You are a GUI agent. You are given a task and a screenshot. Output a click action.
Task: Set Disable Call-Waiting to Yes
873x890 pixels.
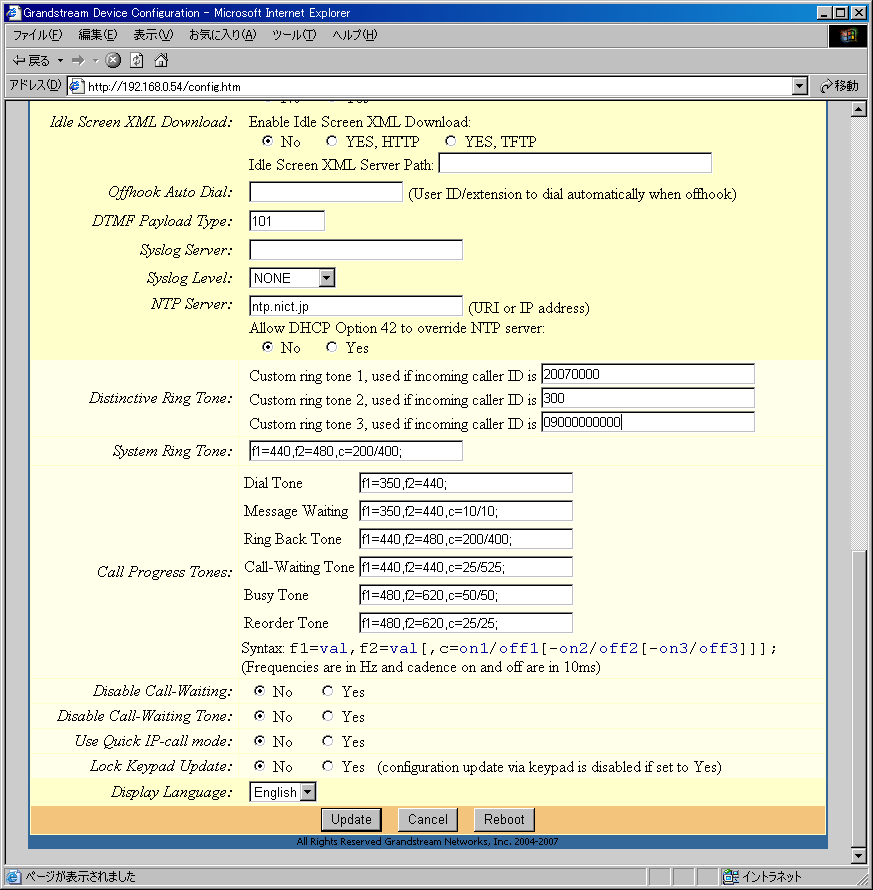pos(327,691)
